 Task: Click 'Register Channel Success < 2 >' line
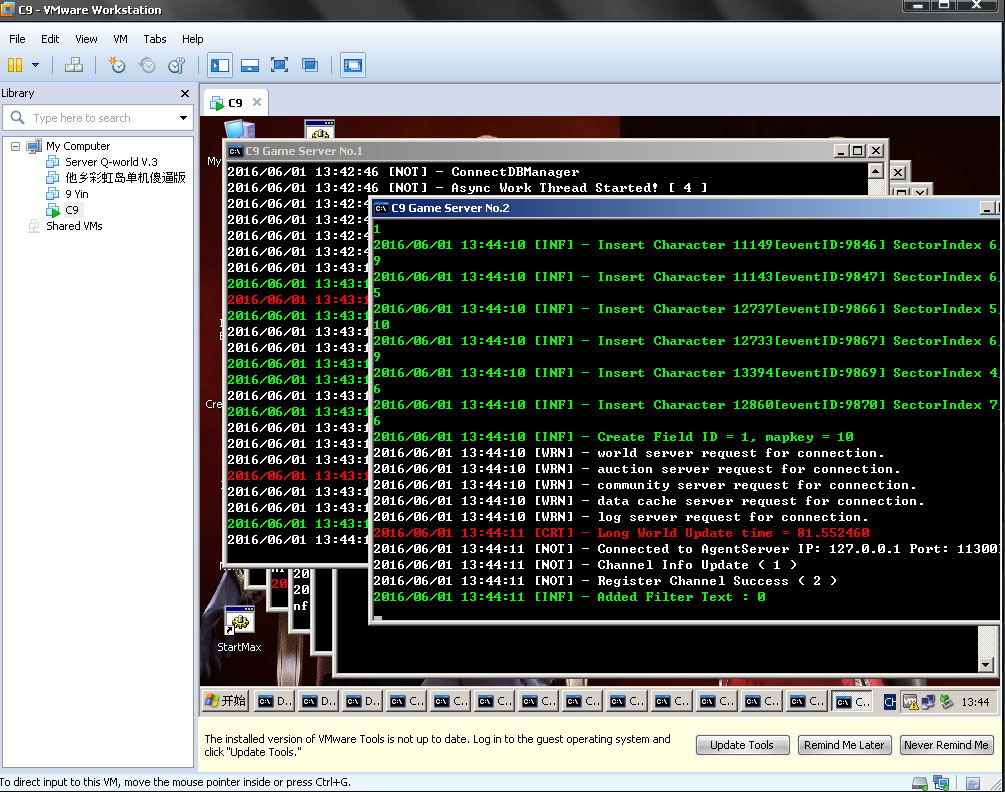pos(605,581)
